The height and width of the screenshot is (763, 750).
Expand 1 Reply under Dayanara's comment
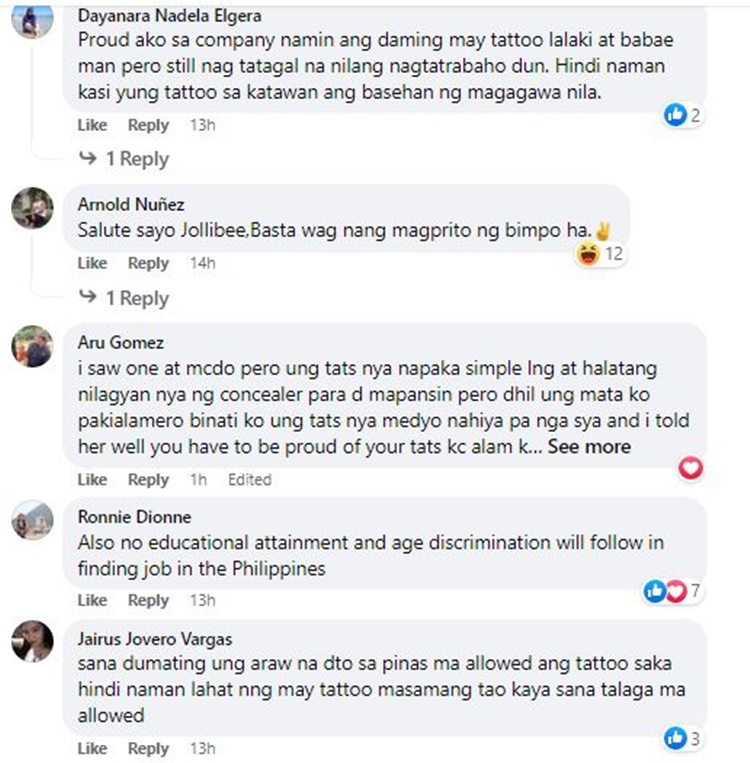(x=137, y=159)
